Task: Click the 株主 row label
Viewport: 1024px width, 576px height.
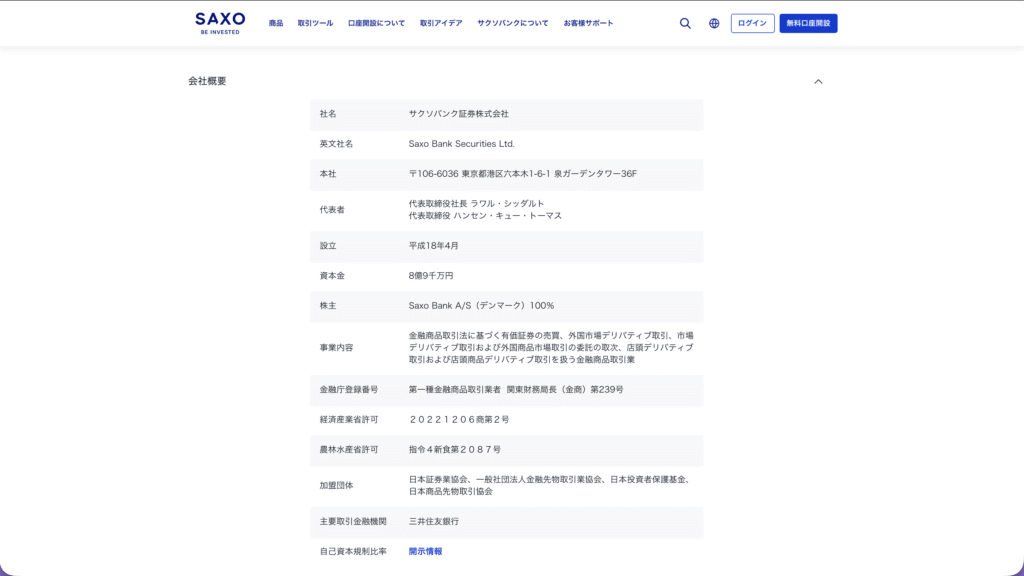Action: [328, 306]
